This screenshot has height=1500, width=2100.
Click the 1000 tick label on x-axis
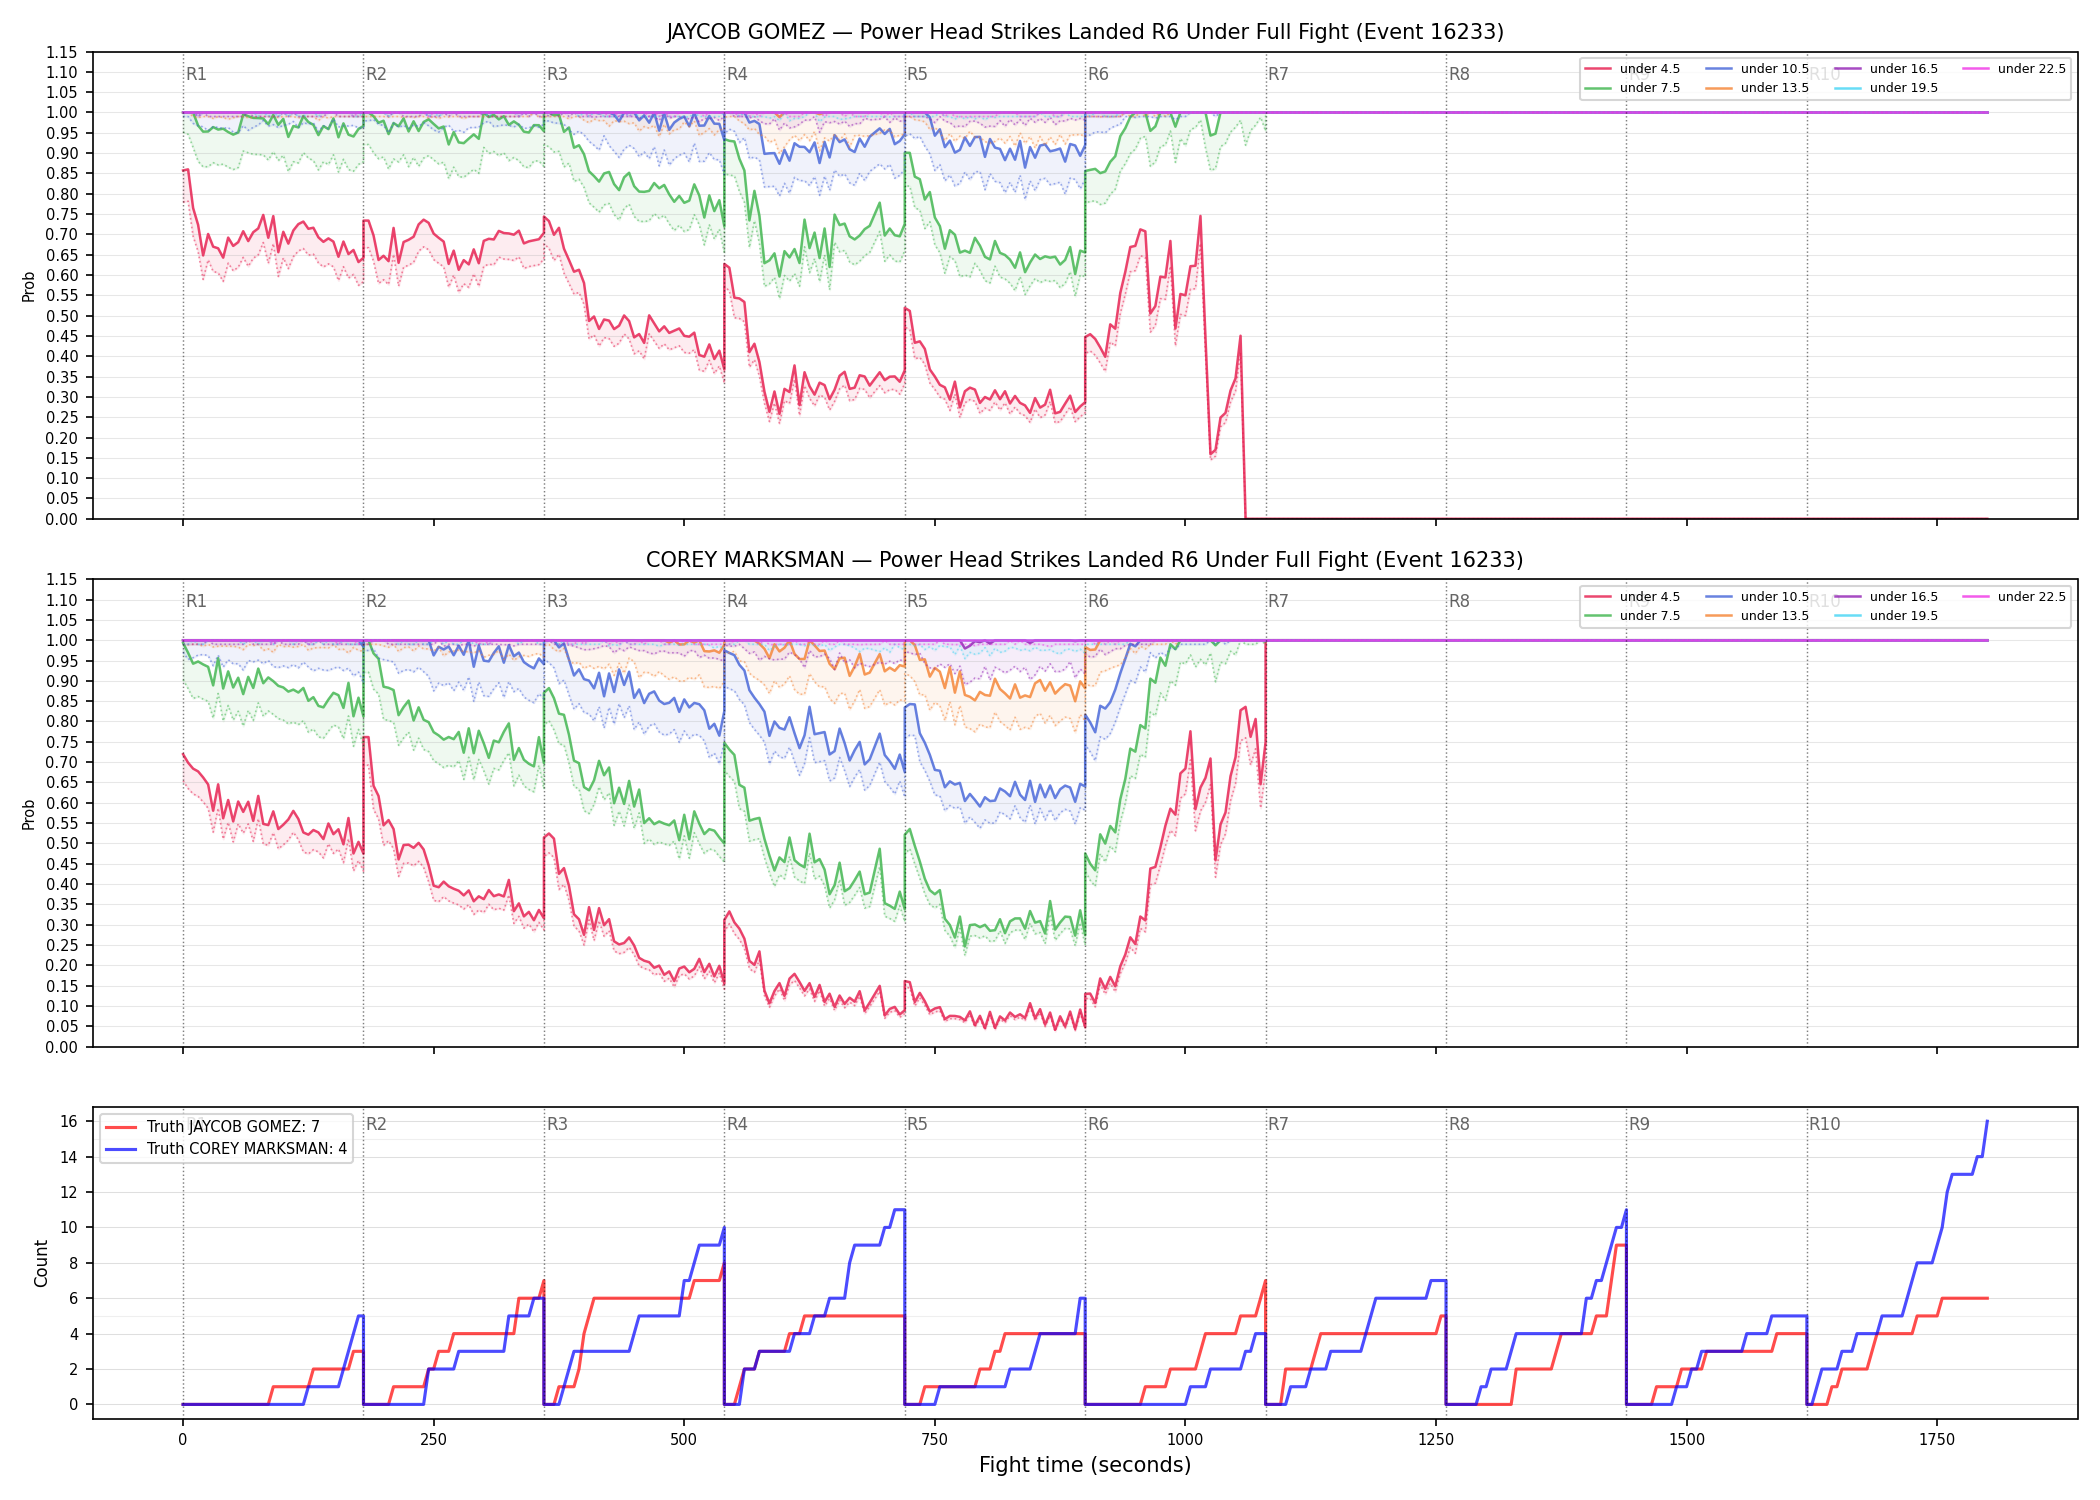point(1185,1440)
